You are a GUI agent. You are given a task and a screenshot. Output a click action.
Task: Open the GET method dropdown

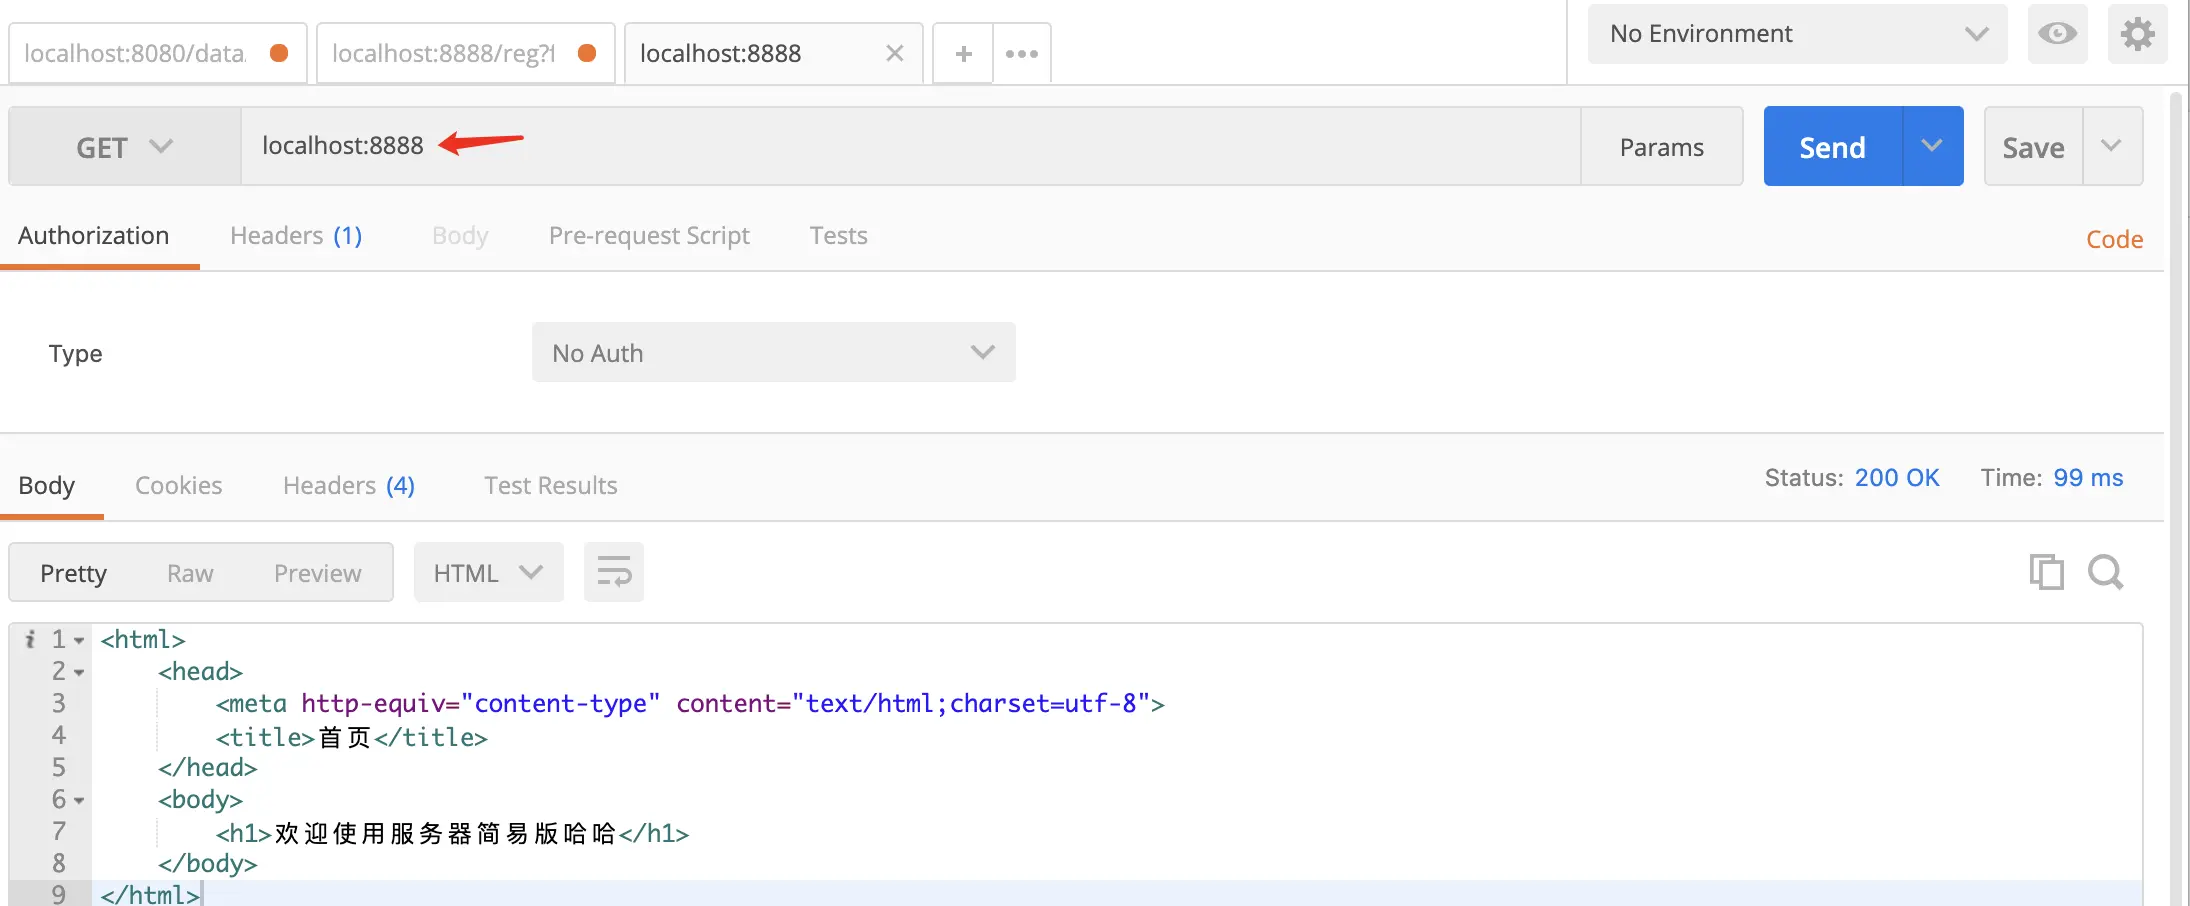(x=125, y=147)
